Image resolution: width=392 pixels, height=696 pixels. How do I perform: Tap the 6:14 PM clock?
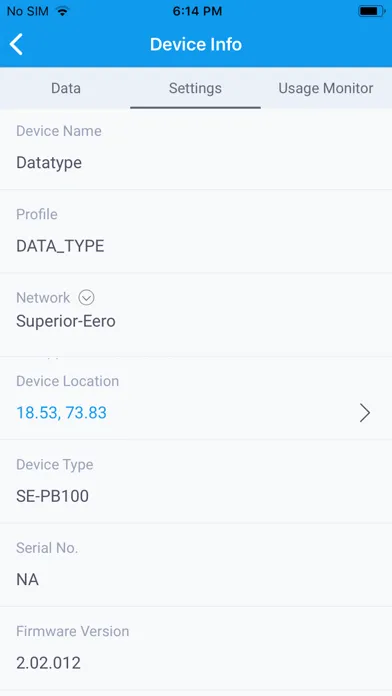click(197, 12)
